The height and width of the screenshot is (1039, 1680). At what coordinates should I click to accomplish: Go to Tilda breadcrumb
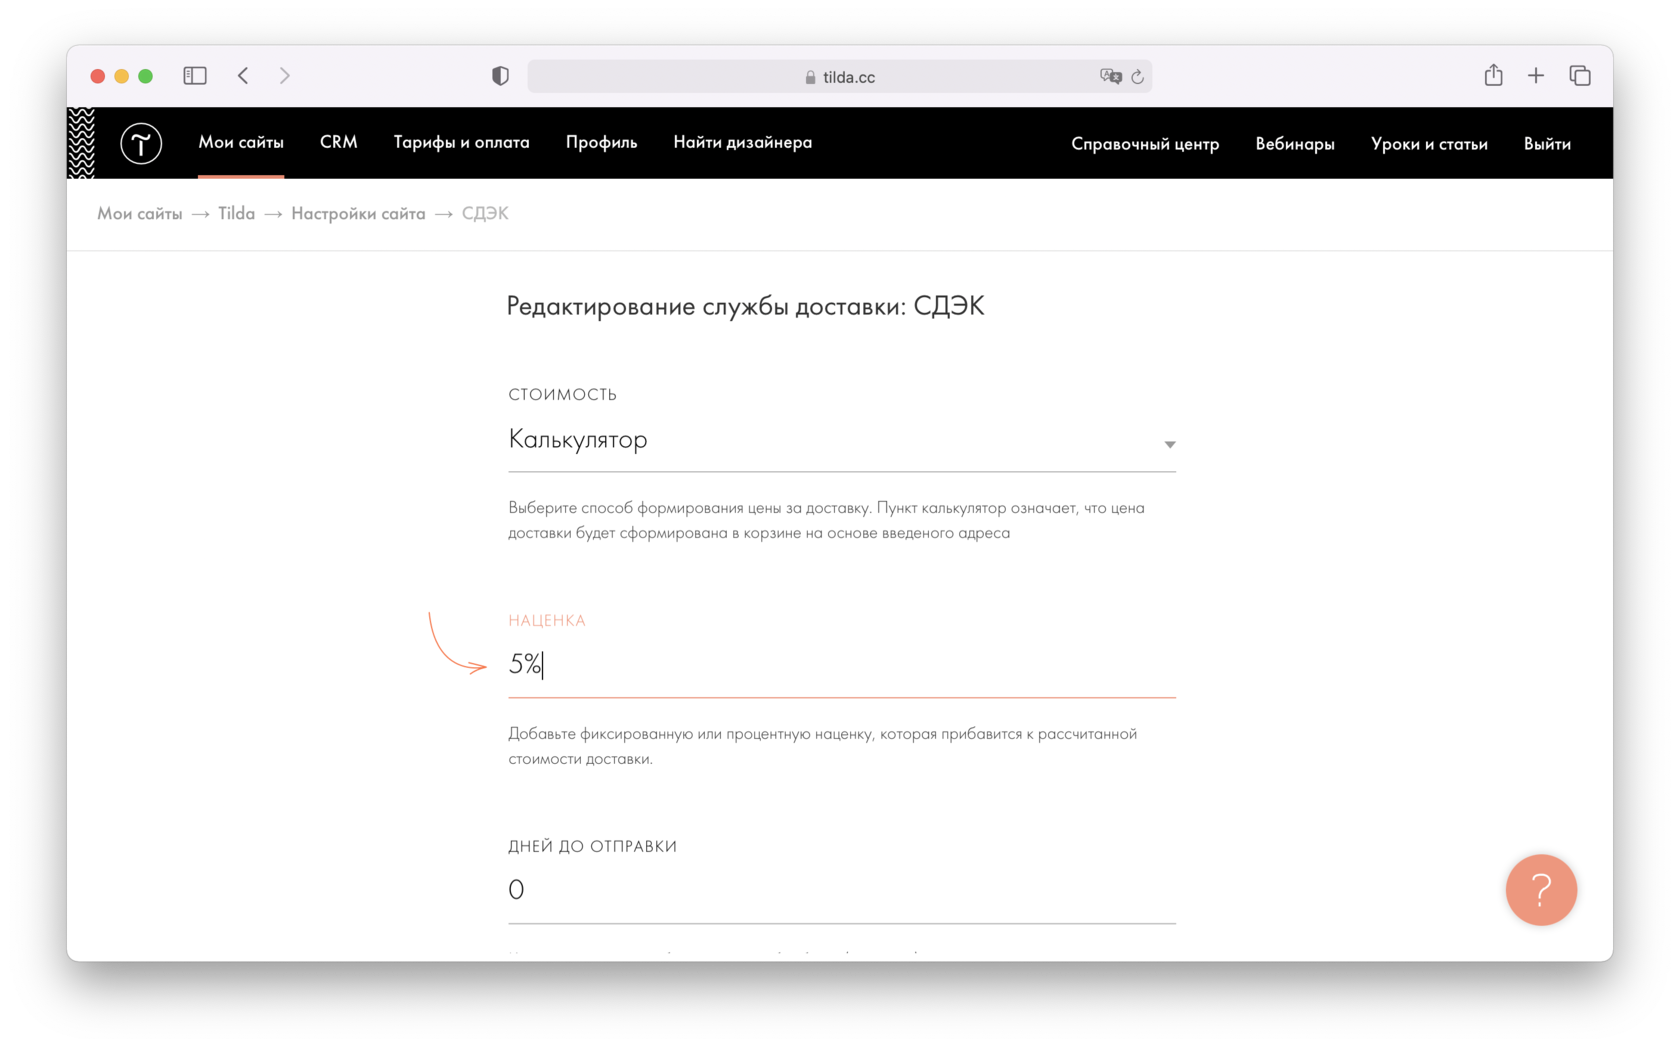[x=237, y=213]
